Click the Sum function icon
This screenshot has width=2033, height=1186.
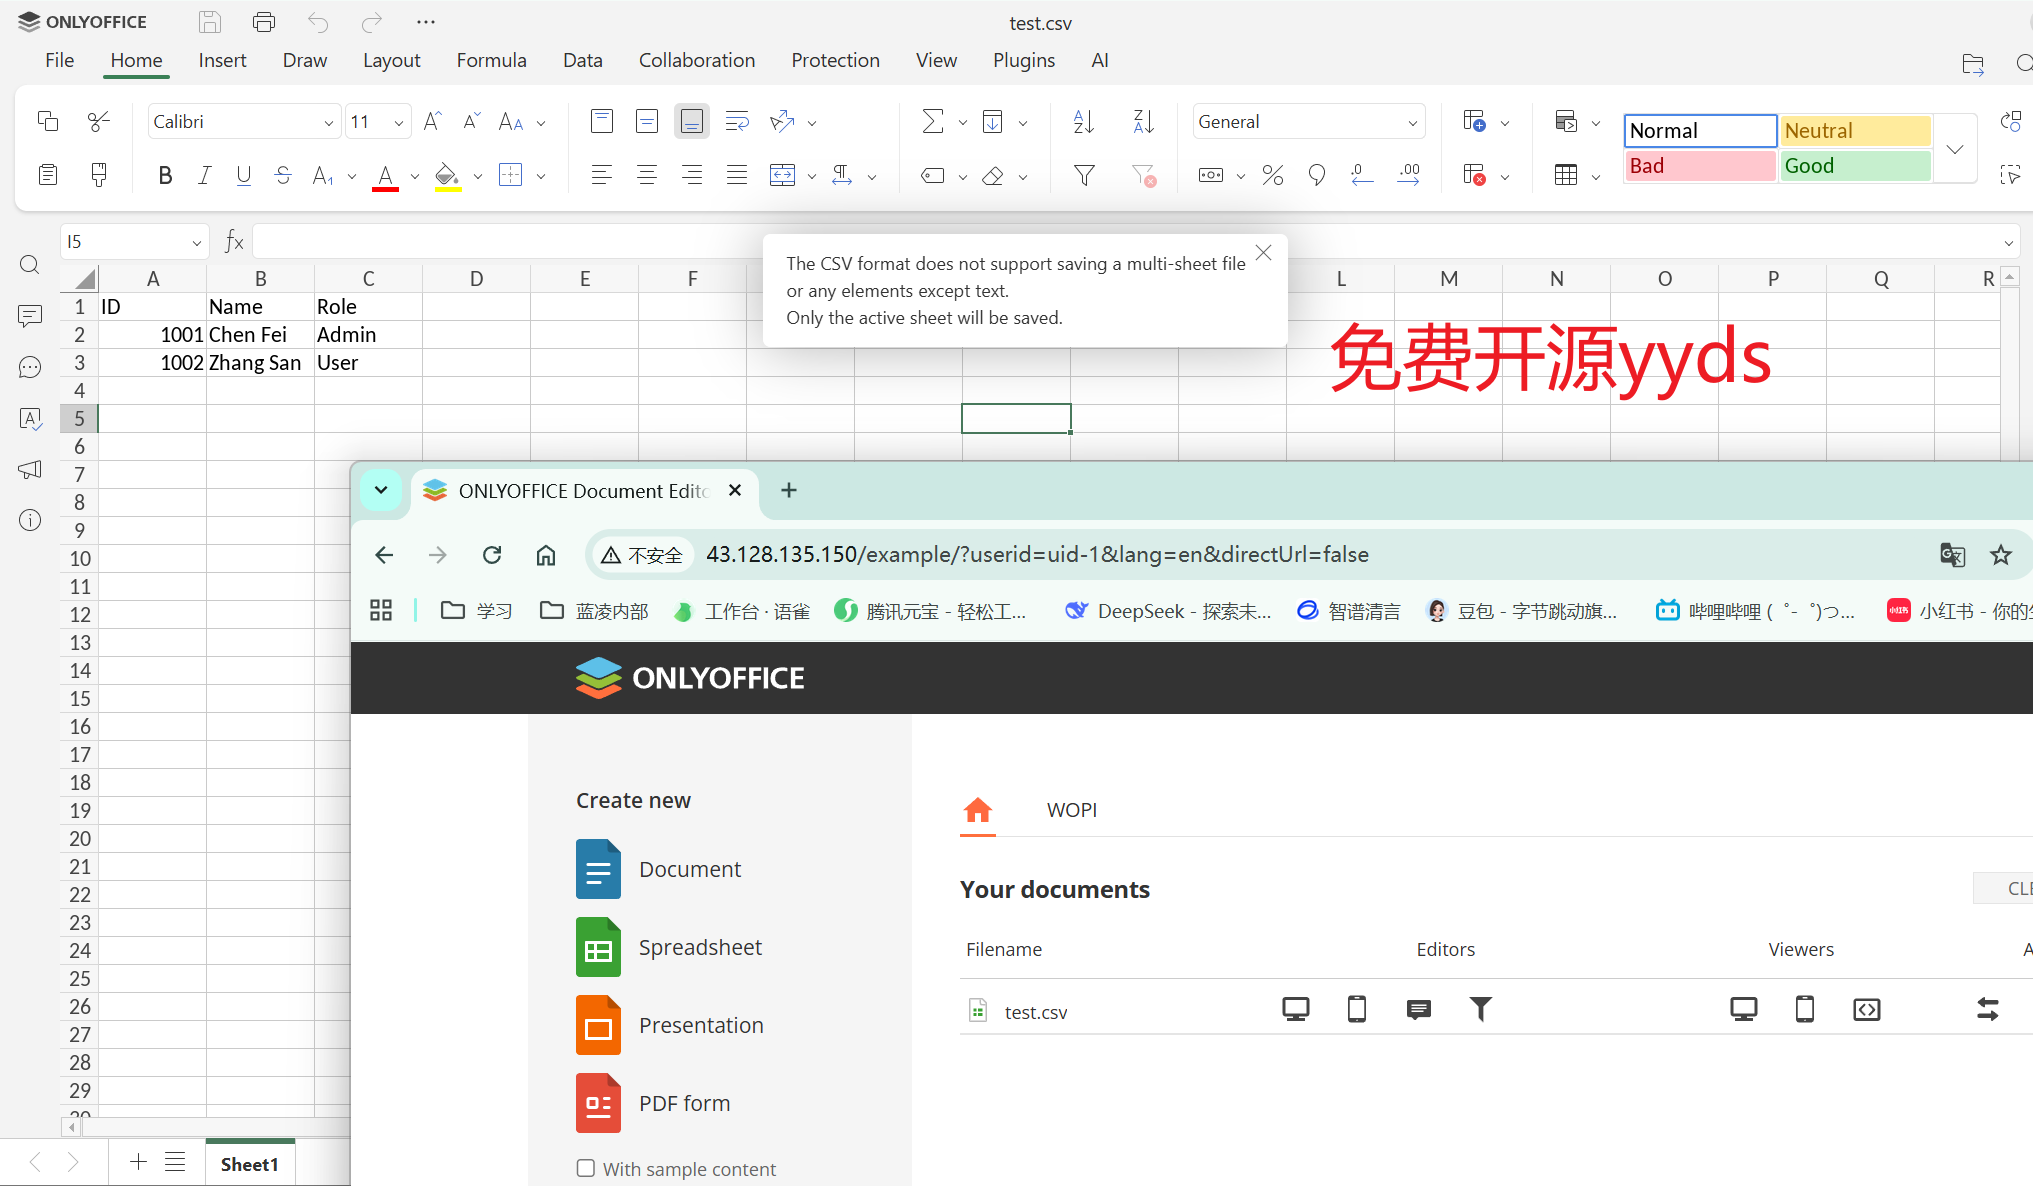click(x=932, y=122)
